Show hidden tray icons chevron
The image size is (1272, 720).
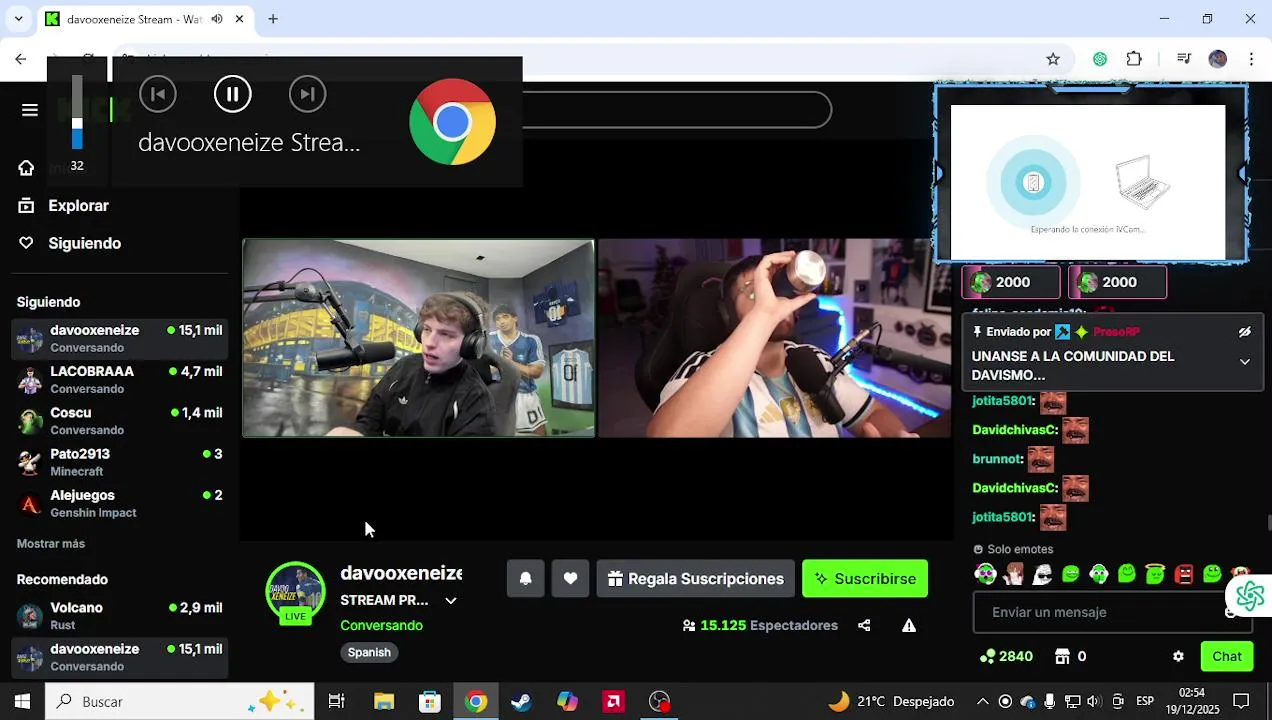[x=982, y=702]
